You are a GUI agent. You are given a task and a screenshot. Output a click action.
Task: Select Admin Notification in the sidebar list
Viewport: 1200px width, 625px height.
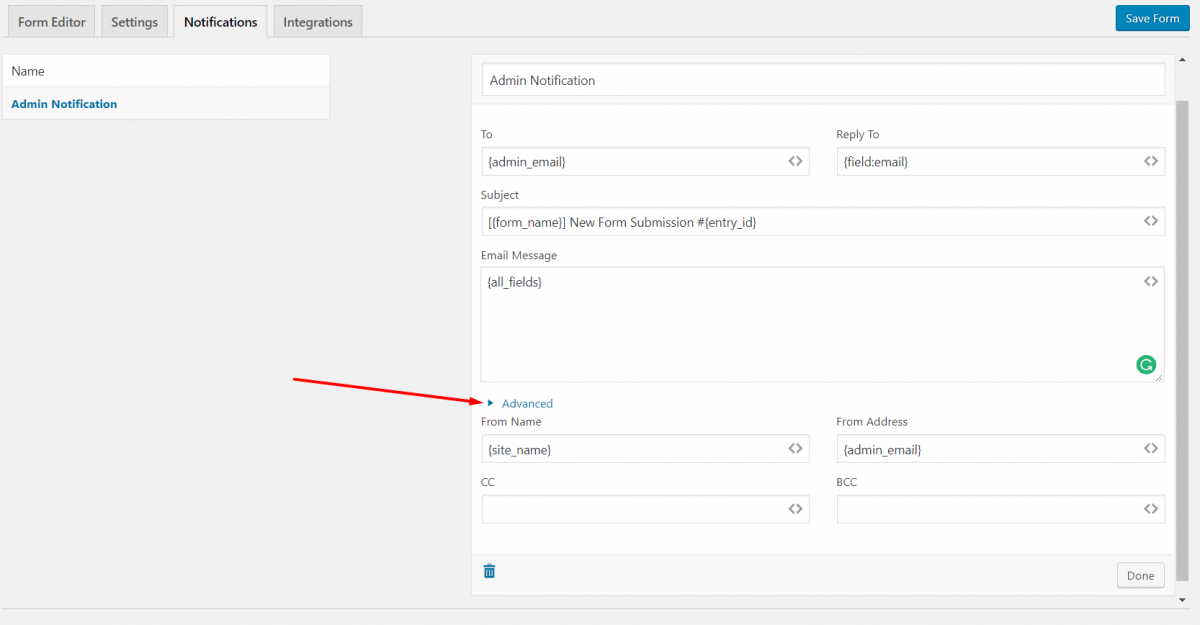click(x=64, y=103)
